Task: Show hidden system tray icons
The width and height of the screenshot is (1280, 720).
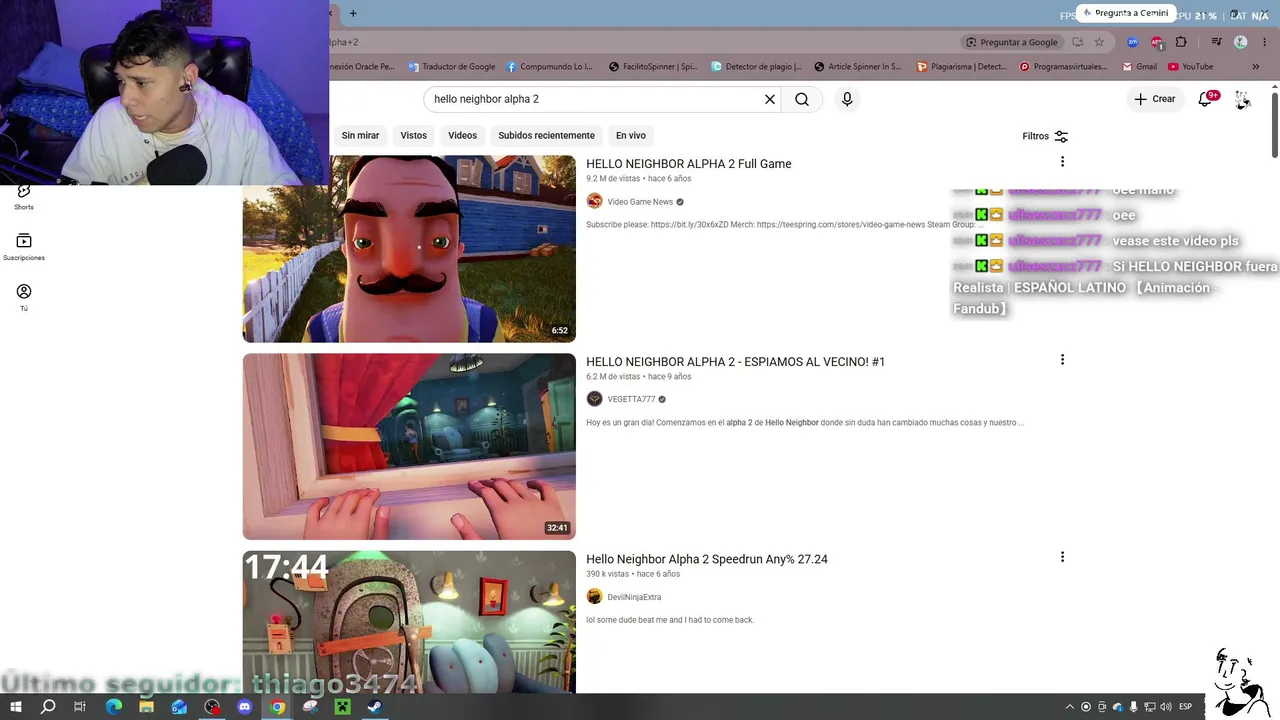Action: click(x=1069, y=707)
